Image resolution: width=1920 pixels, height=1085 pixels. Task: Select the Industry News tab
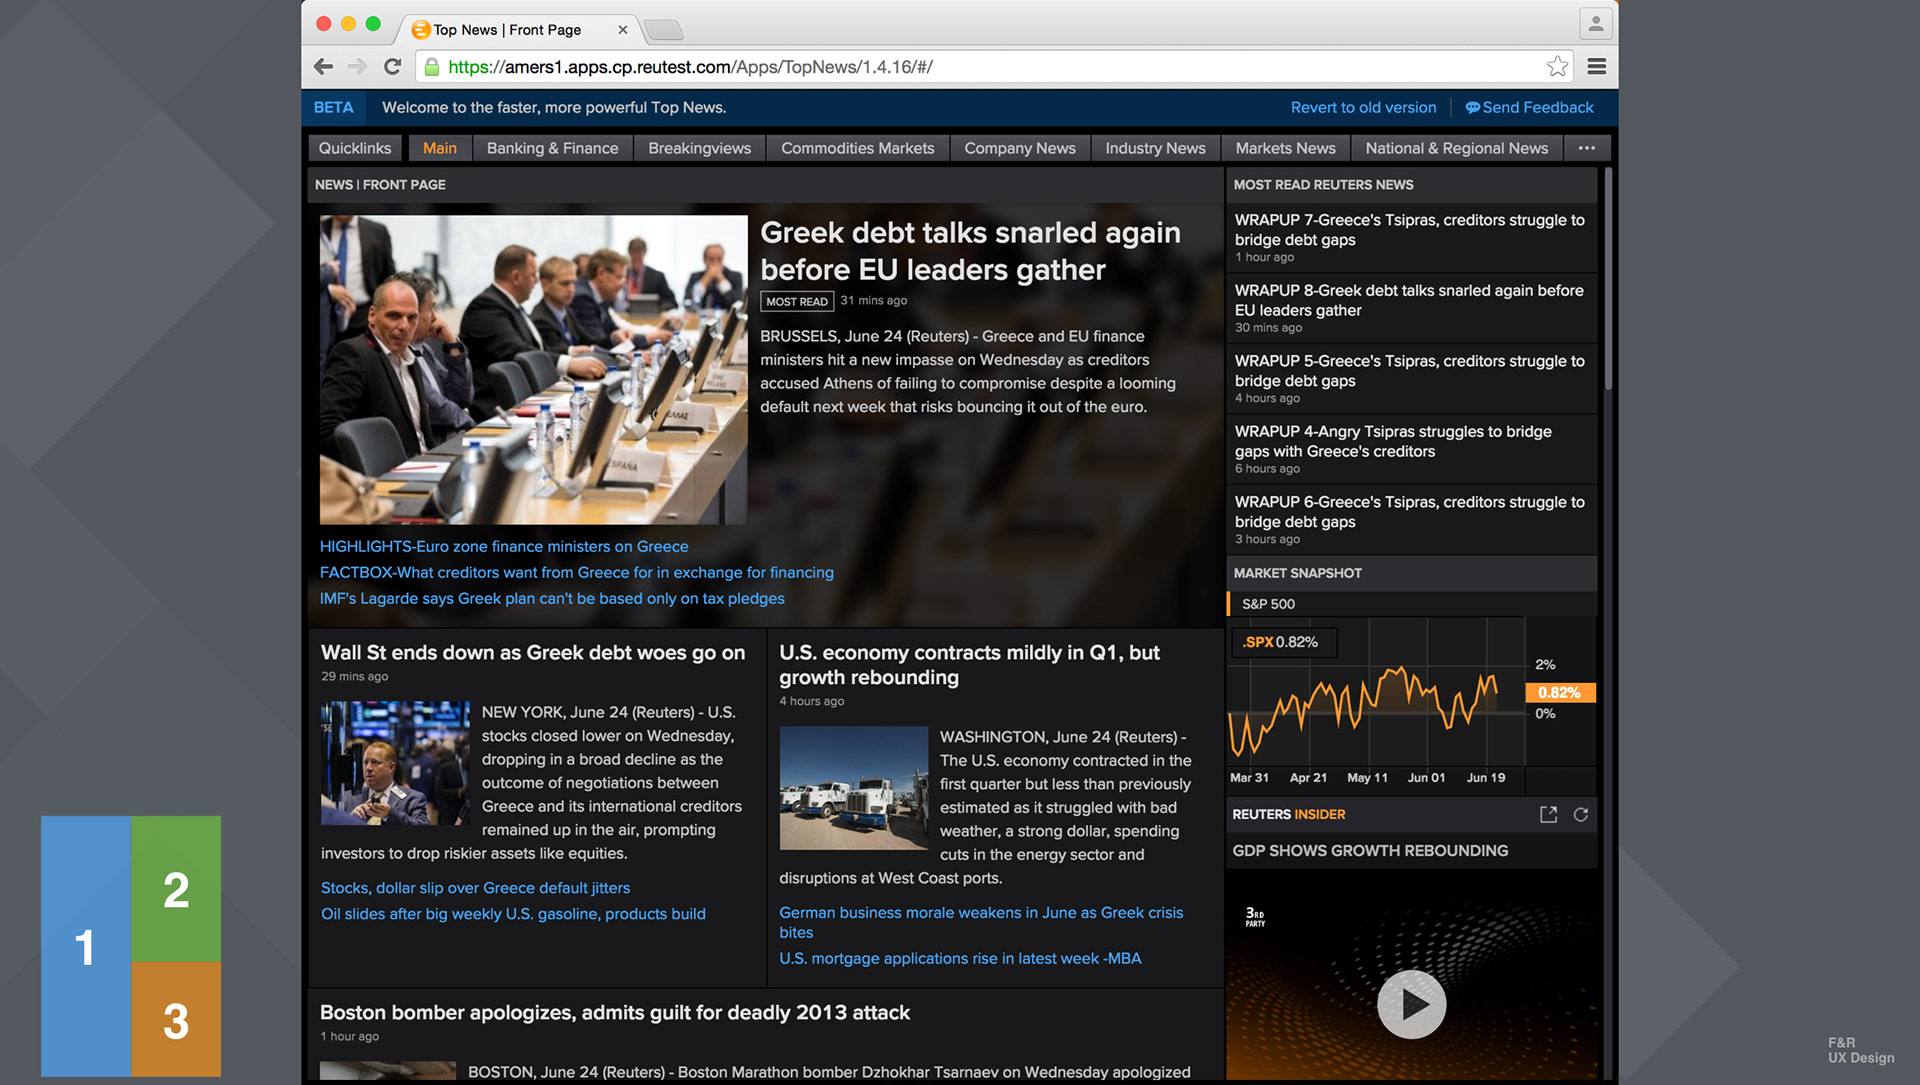[1156, 148]
